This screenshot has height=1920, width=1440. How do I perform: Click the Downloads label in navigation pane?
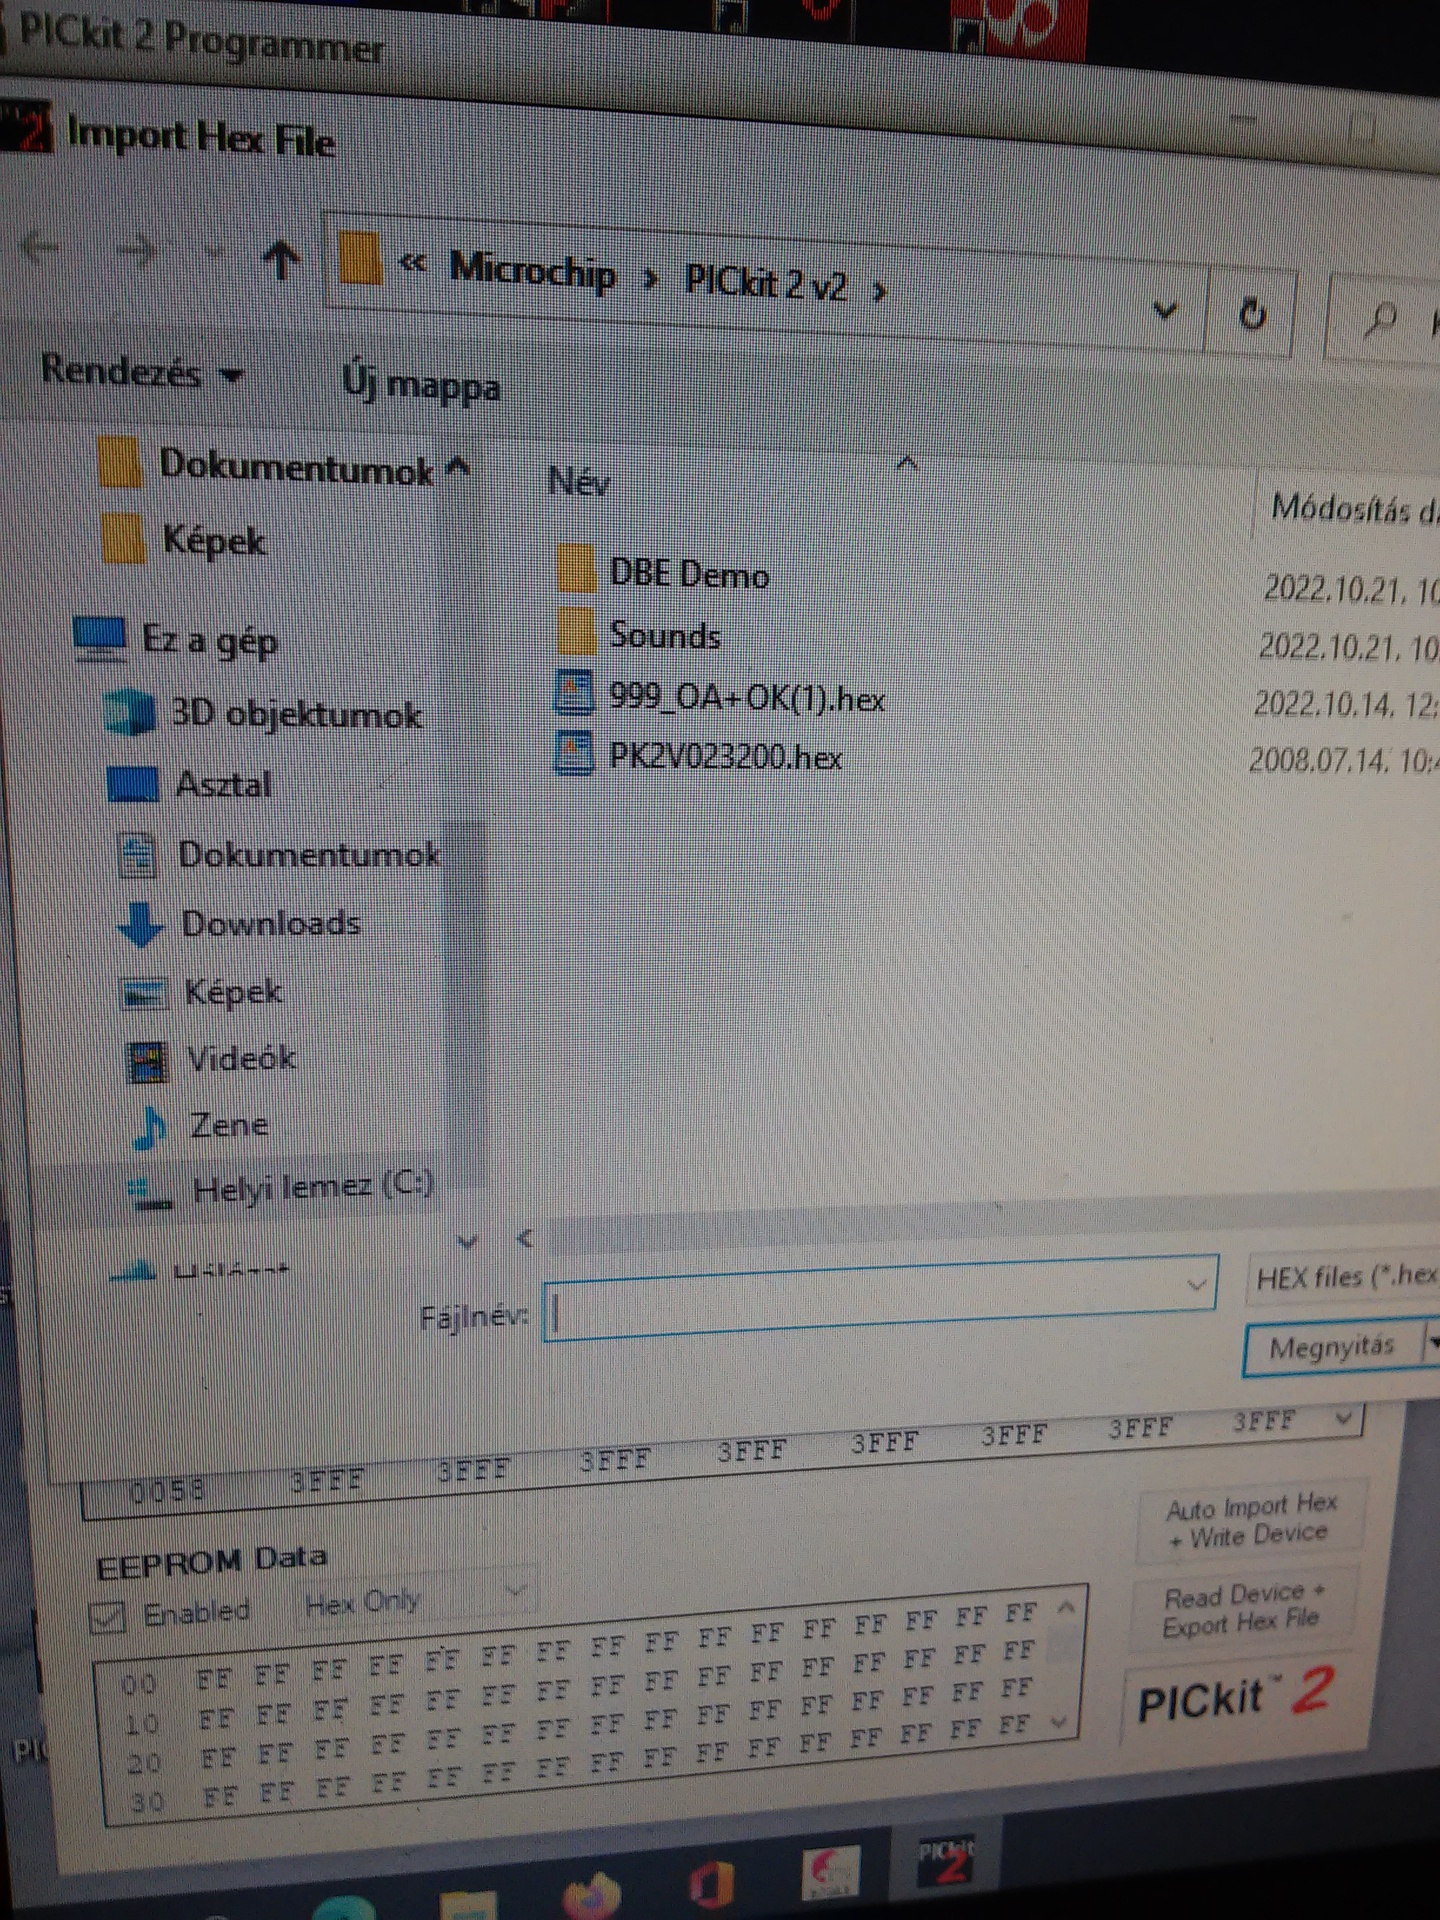[x=271, y=922]
